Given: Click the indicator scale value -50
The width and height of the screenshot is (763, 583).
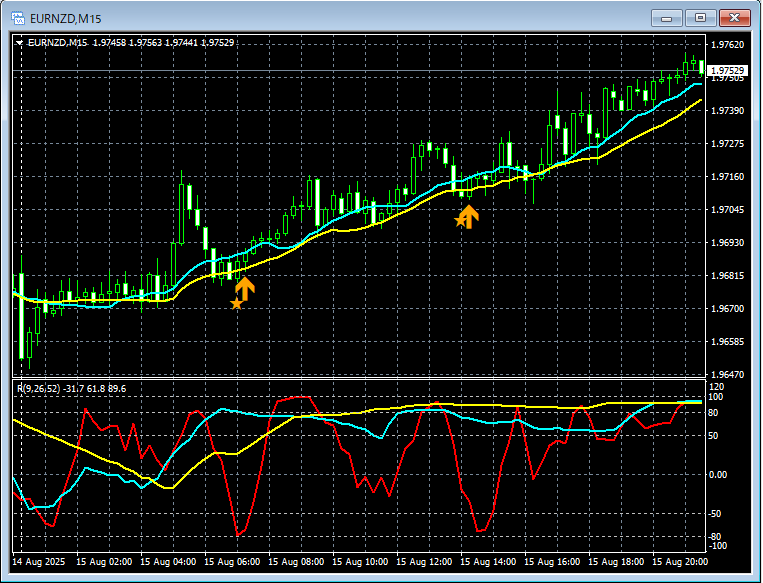Looking at the screenshot, I should pos(715,513).
